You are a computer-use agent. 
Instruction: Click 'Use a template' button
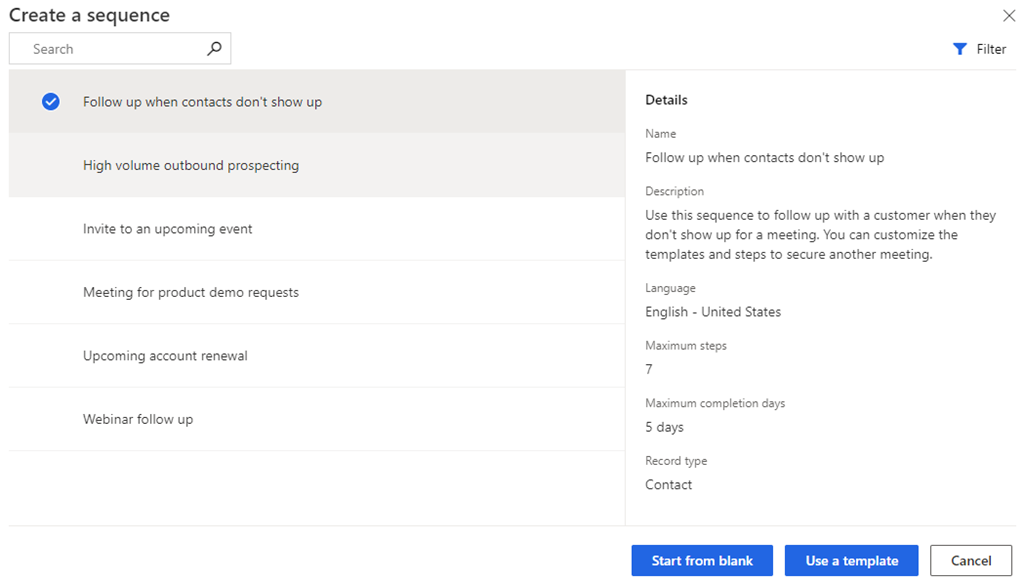pos(851,560)
